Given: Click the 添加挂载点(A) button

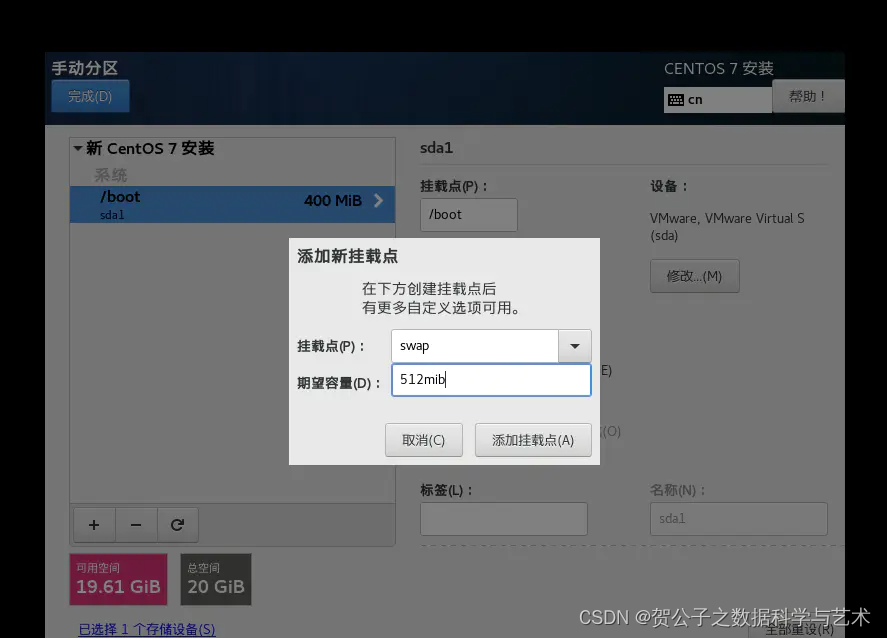Looking at the screenshot, I should coord(533,440).
